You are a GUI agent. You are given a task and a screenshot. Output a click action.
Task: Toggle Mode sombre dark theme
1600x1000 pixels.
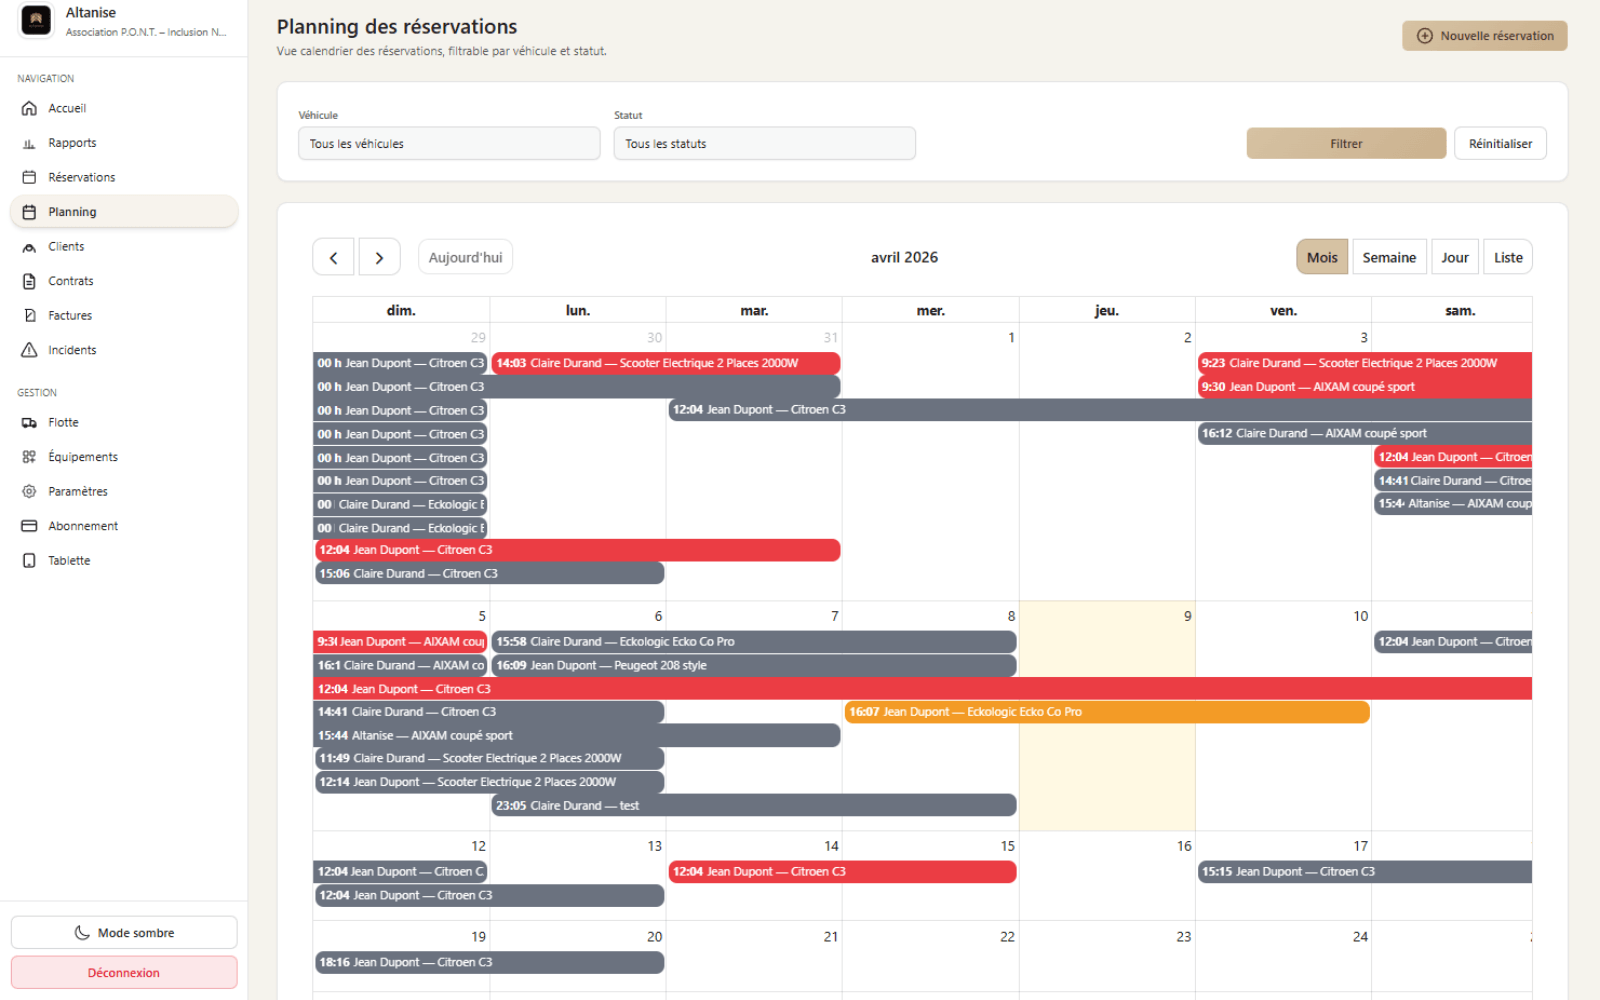point(124,933)
